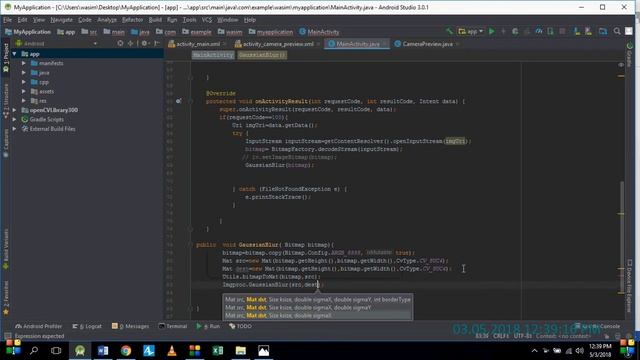
Task: Open the VCS menu
Action: [x=207, y=20]
